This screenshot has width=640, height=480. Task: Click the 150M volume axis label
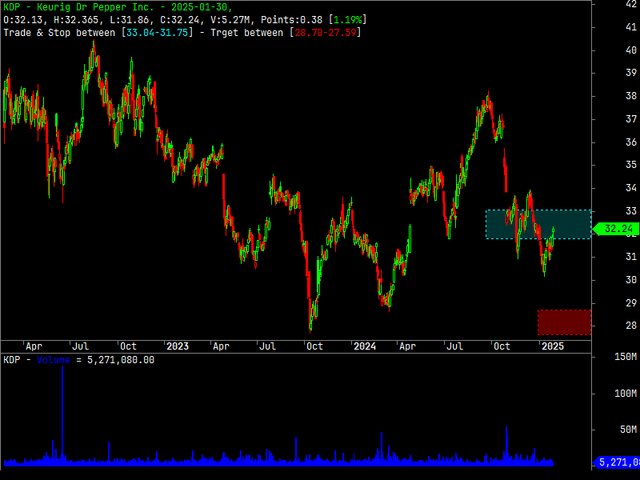[x=625, y=357]
